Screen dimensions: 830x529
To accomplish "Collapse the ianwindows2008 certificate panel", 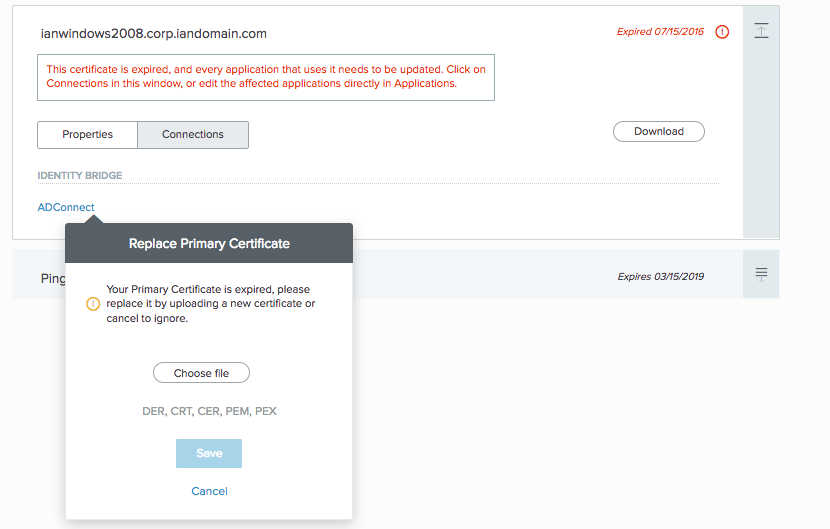I will (761, 32).
